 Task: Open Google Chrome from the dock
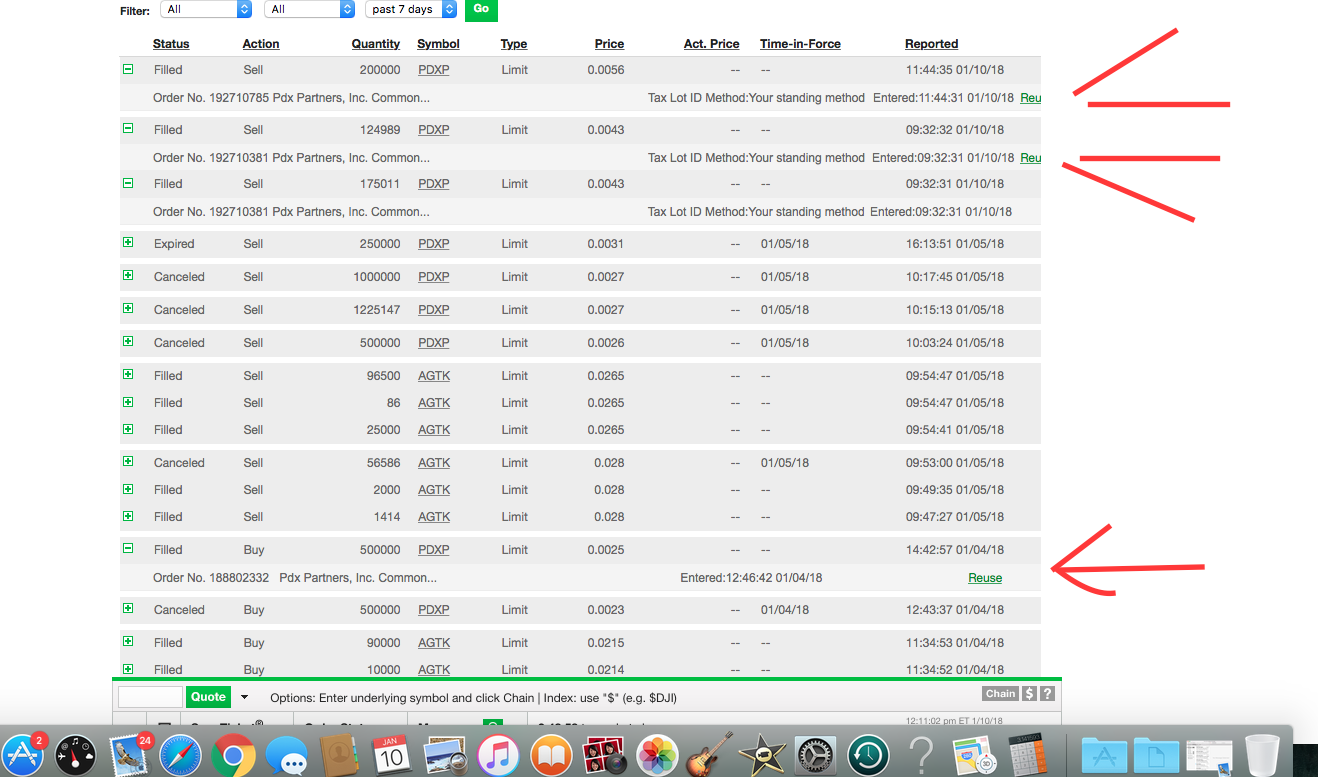(x=234, y=755)
